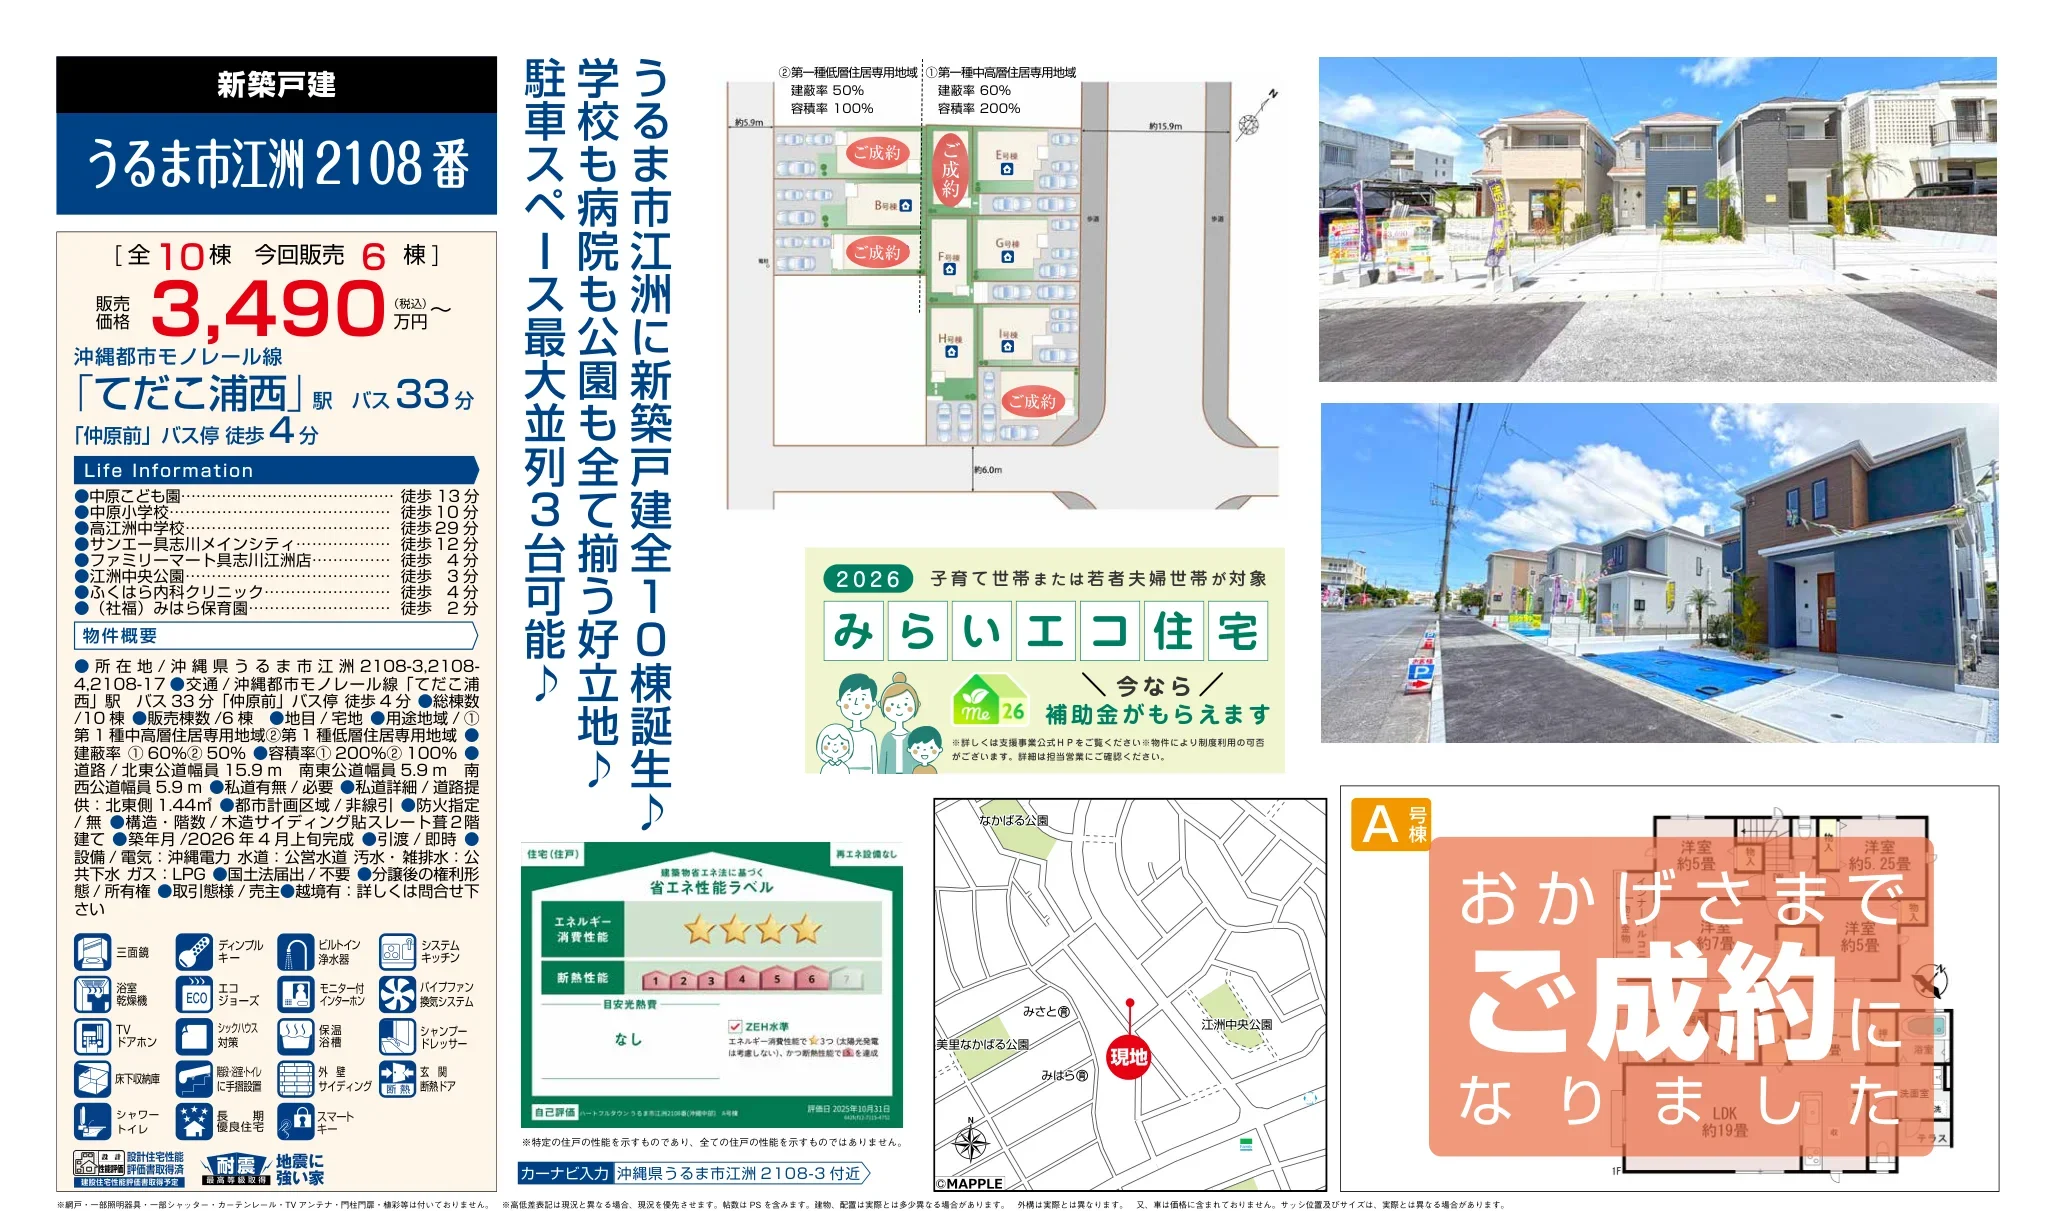Image resolution: width=2056 pixels, height=1211 pixels.
Task: Click the シャワートイレ icon
Action: tap(92, 1121)
